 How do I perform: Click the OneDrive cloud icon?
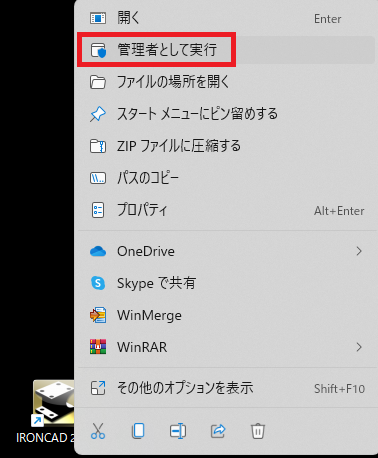(98, 251)
